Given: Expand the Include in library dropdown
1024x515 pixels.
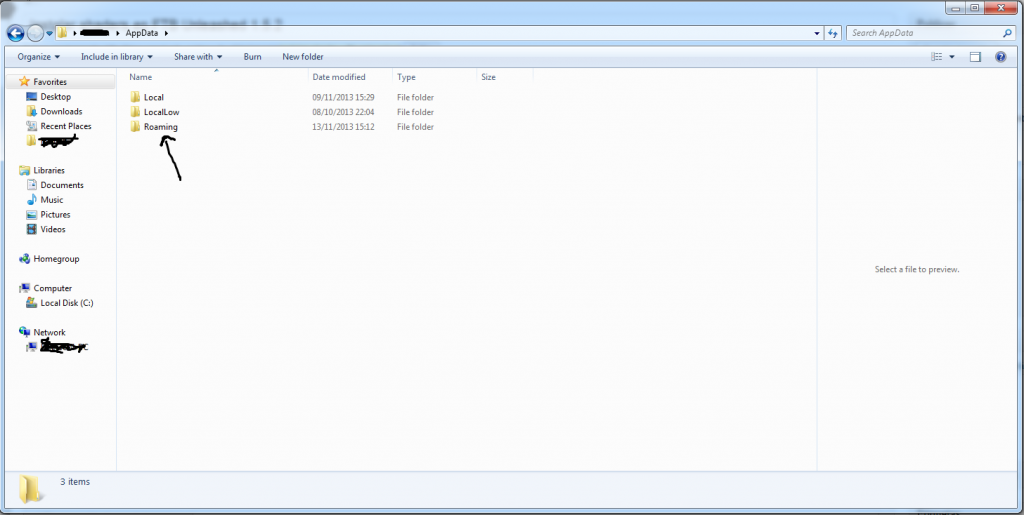Looking at the screenshot, I should pos(116,57).
